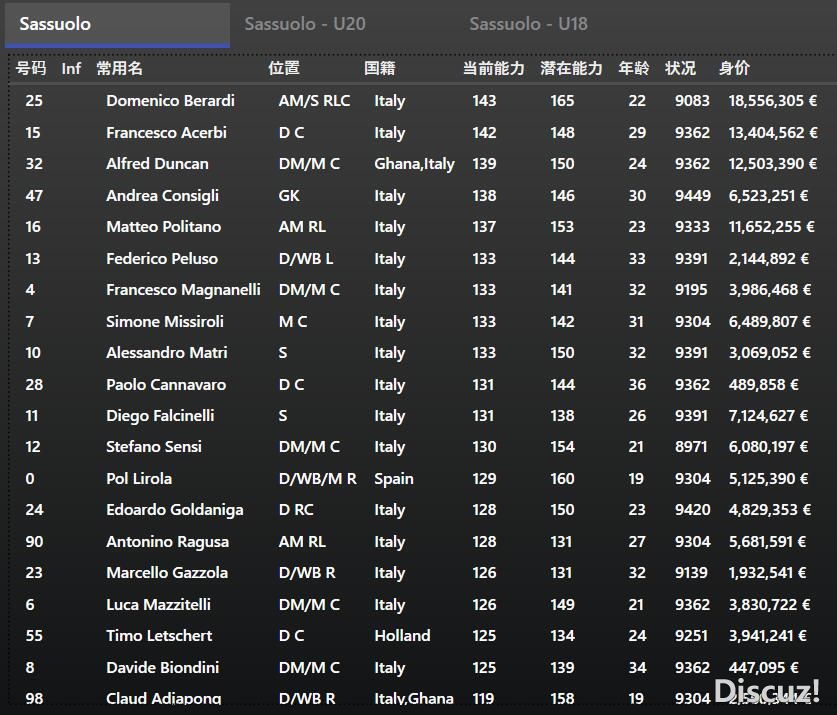837x715 pixels.
Task: Click Holland nationality for Letschert
Action: 402,636
